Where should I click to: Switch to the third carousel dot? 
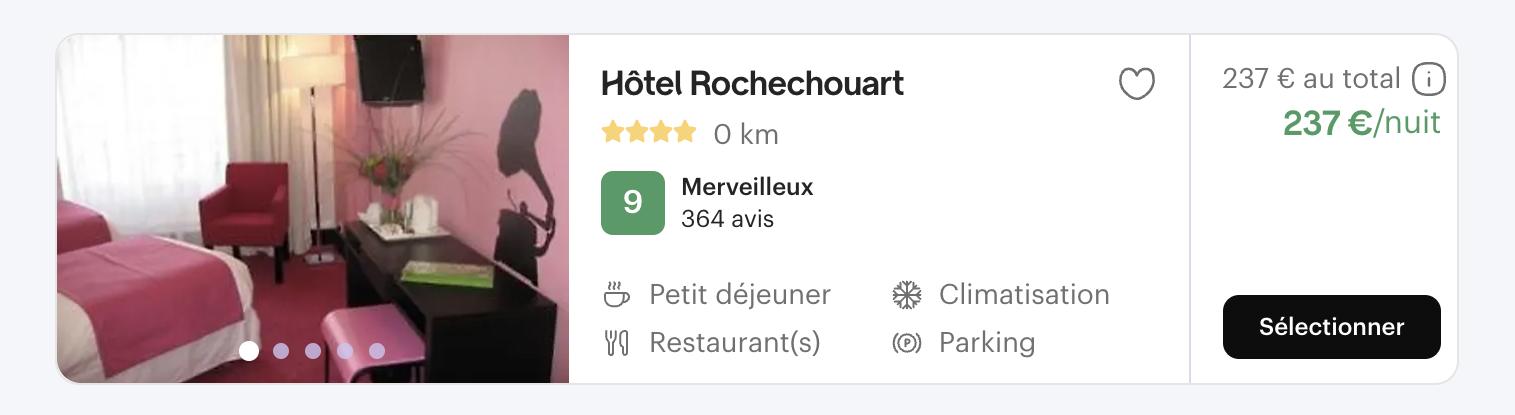tap(313, 351)
